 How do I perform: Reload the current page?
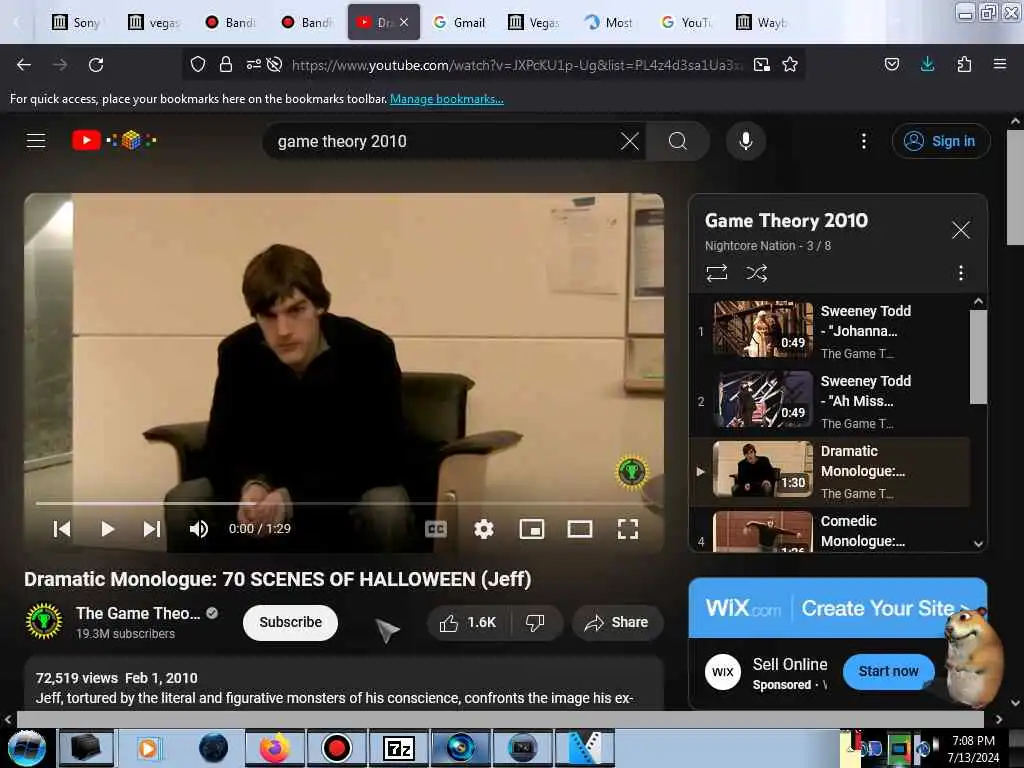(96, 65)
